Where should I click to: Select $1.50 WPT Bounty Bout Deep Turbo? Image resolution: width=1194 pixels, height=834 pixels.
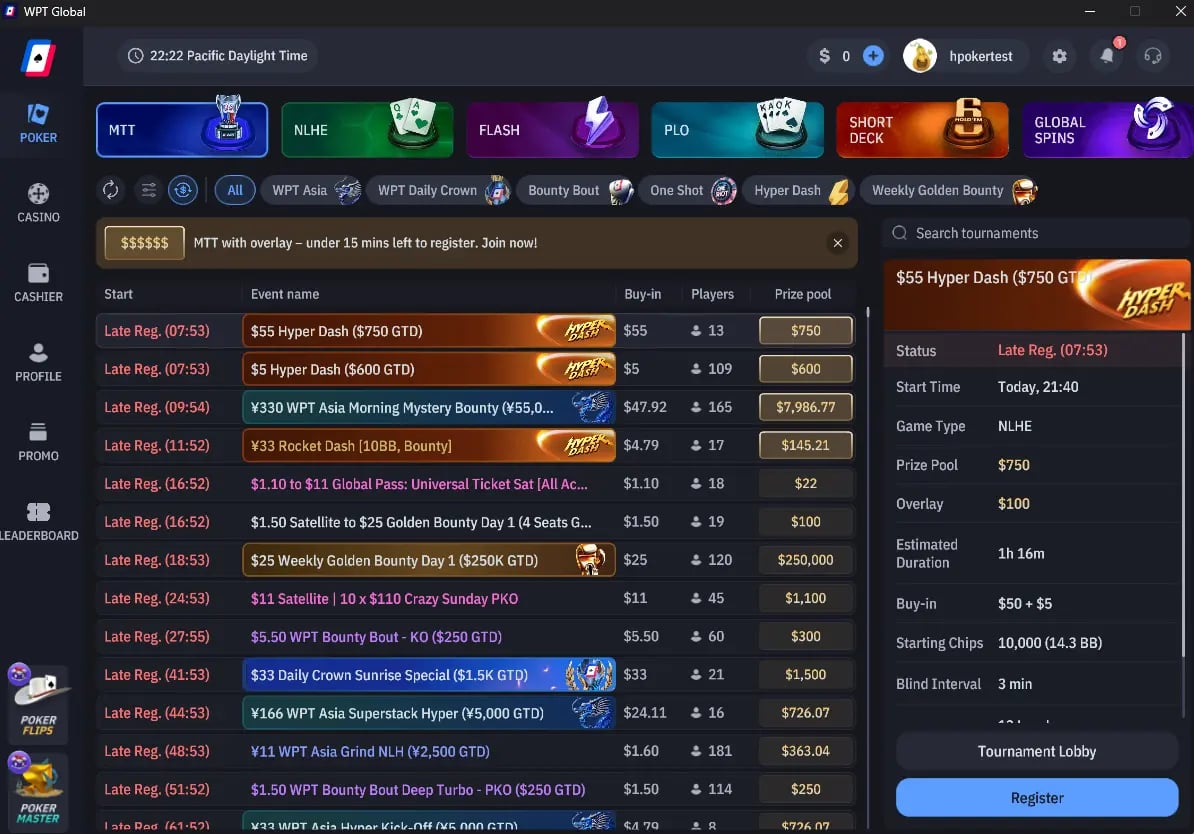pos(475,789)
